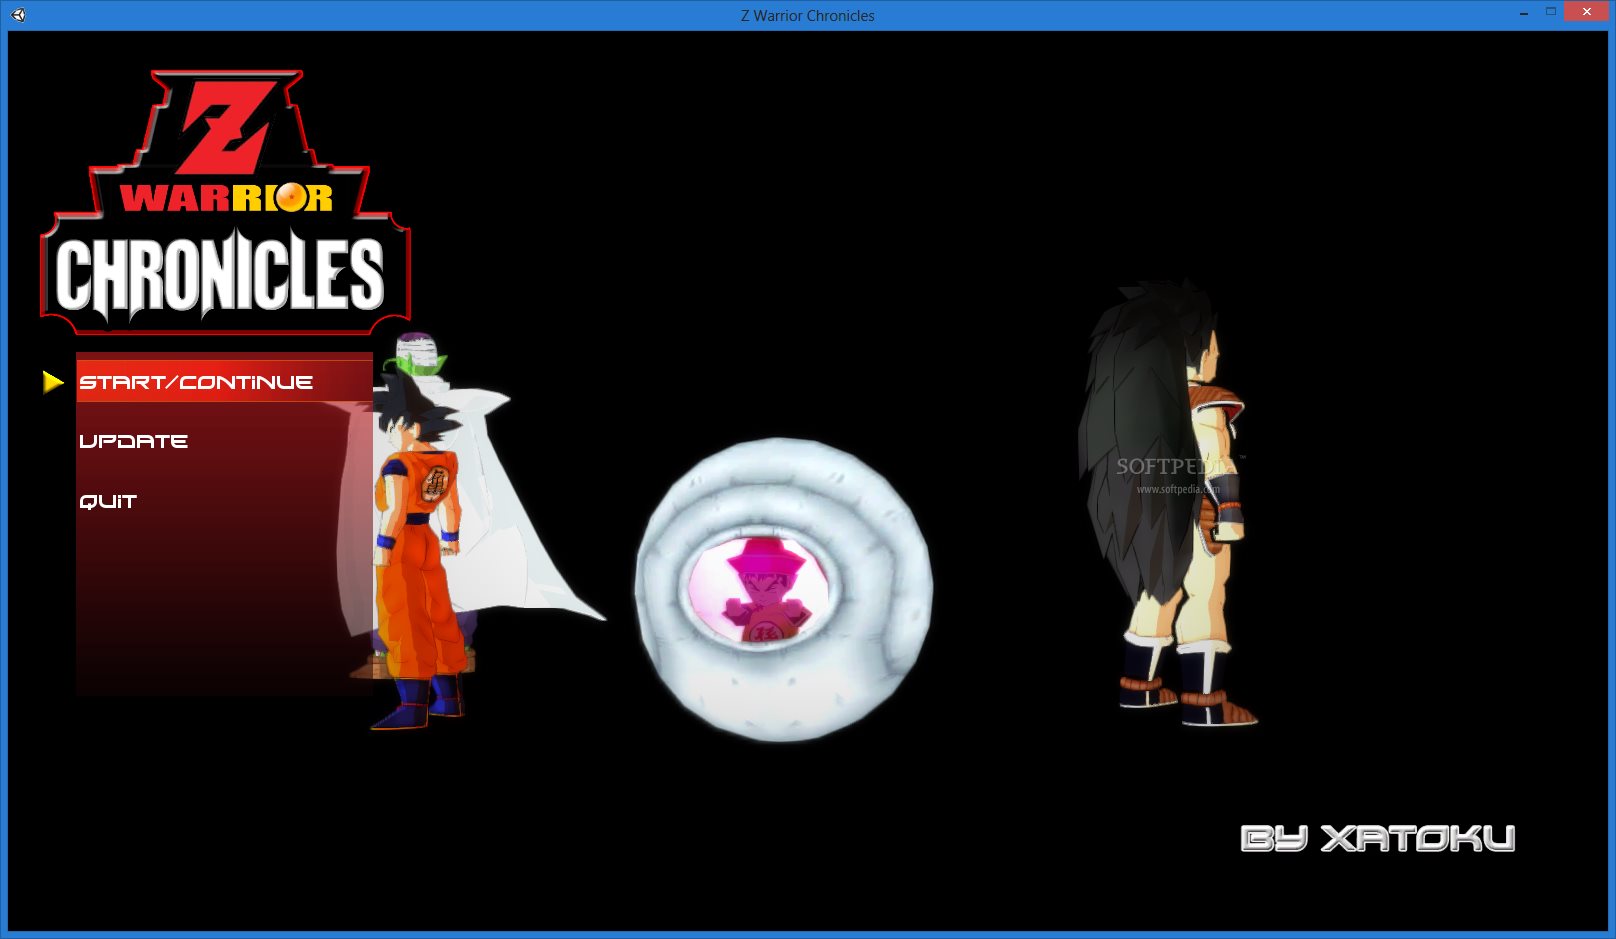
Task: Click the By Xatoku credit text
Action: tap(1378, 838)
